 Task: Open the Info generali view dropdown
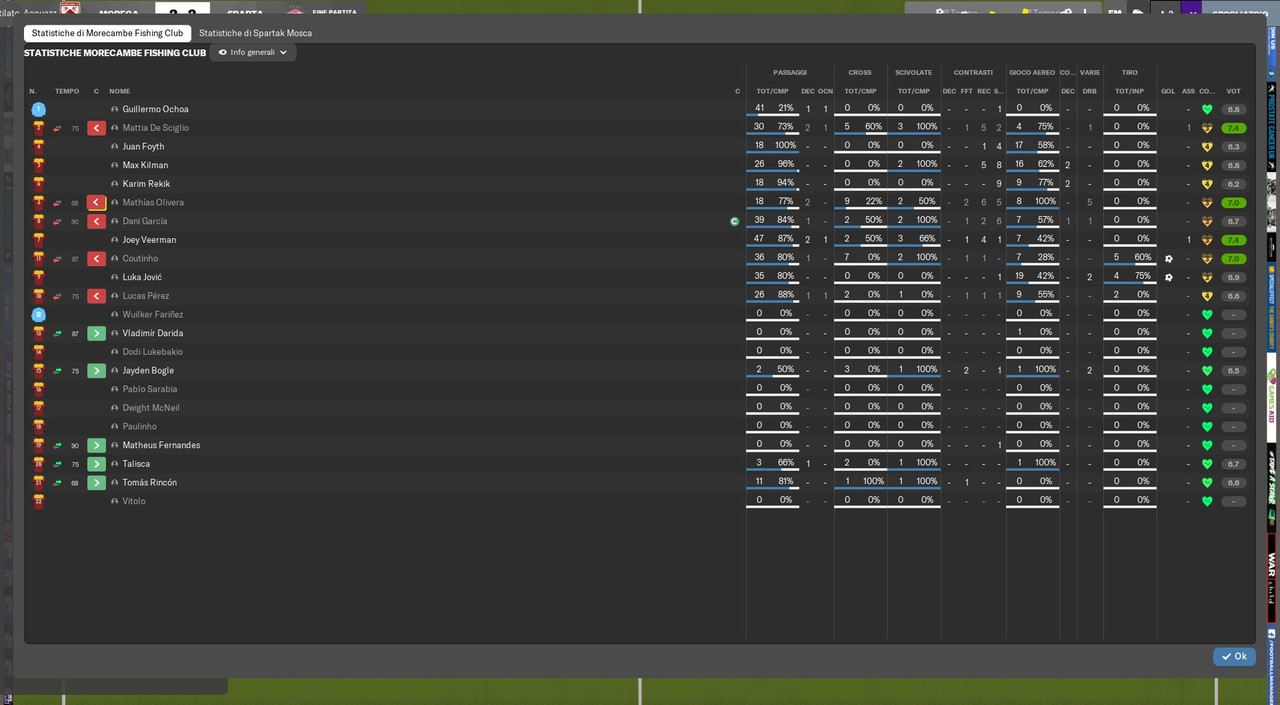click(253, 52)
